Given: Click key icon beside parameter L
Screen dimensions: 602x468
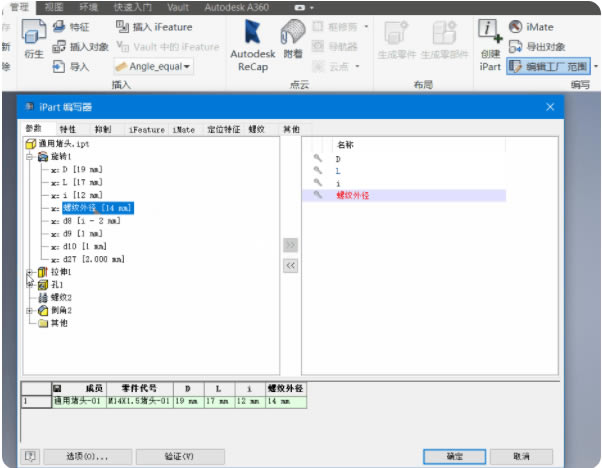Looking at the screenshot, I should (x=318, y=170).
